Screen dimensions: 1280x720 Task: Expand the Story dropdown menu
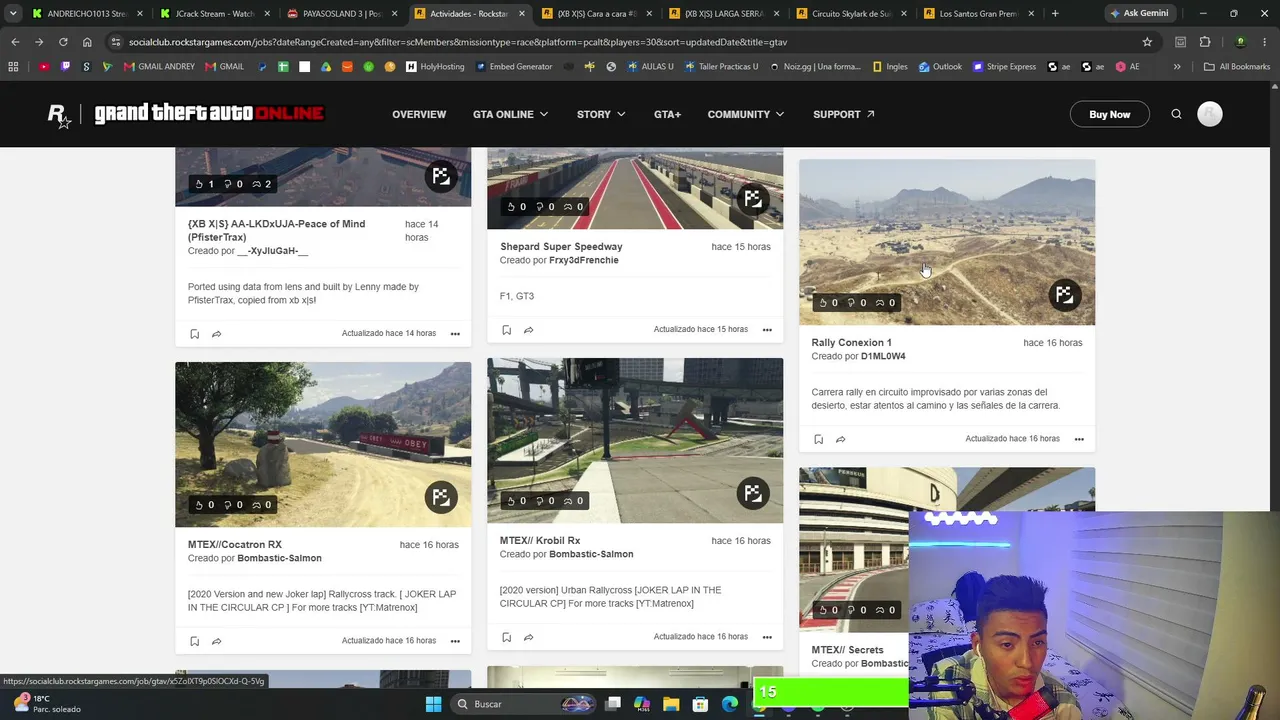tap(601, 114)
